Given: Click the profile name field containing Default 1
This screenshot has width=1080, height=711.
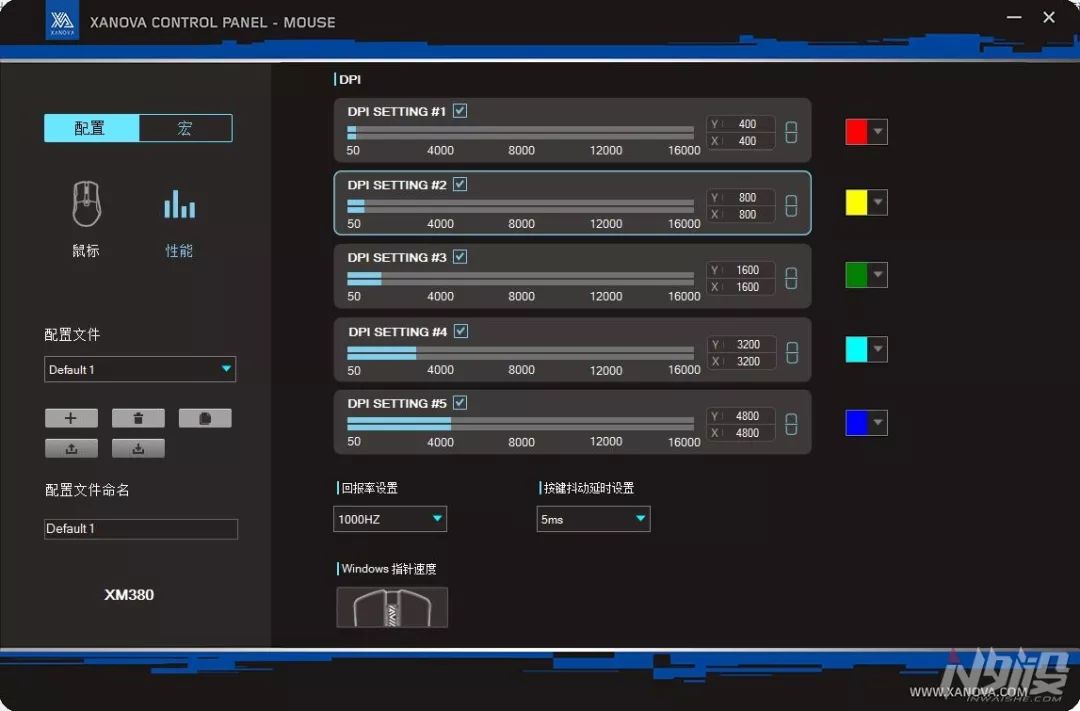Looking at the screenshot, I should coord(141,529).
